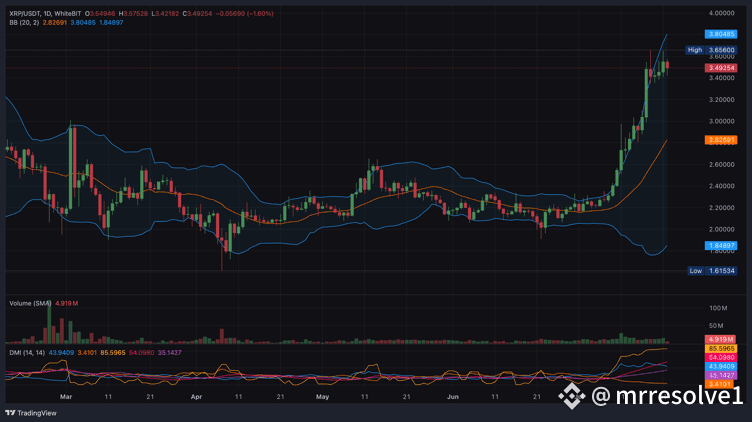The image size is (752, 422).
Task: Click the 3.4101 DMI axis tag
Action: click(x=721, y=384)
